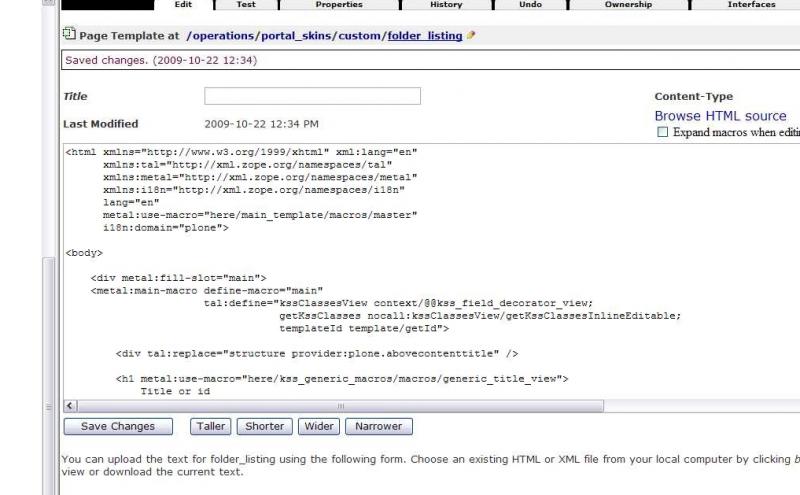This screenshot has height=495, width=800.
Task: Go to the History tab
Action: pos(446,5)
